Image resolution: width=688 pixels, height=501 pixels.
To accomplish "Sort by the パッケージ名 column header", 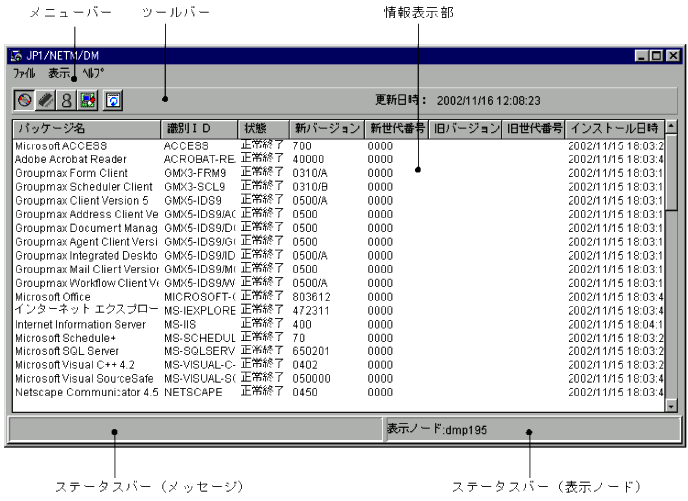I will tap(87, 129).
